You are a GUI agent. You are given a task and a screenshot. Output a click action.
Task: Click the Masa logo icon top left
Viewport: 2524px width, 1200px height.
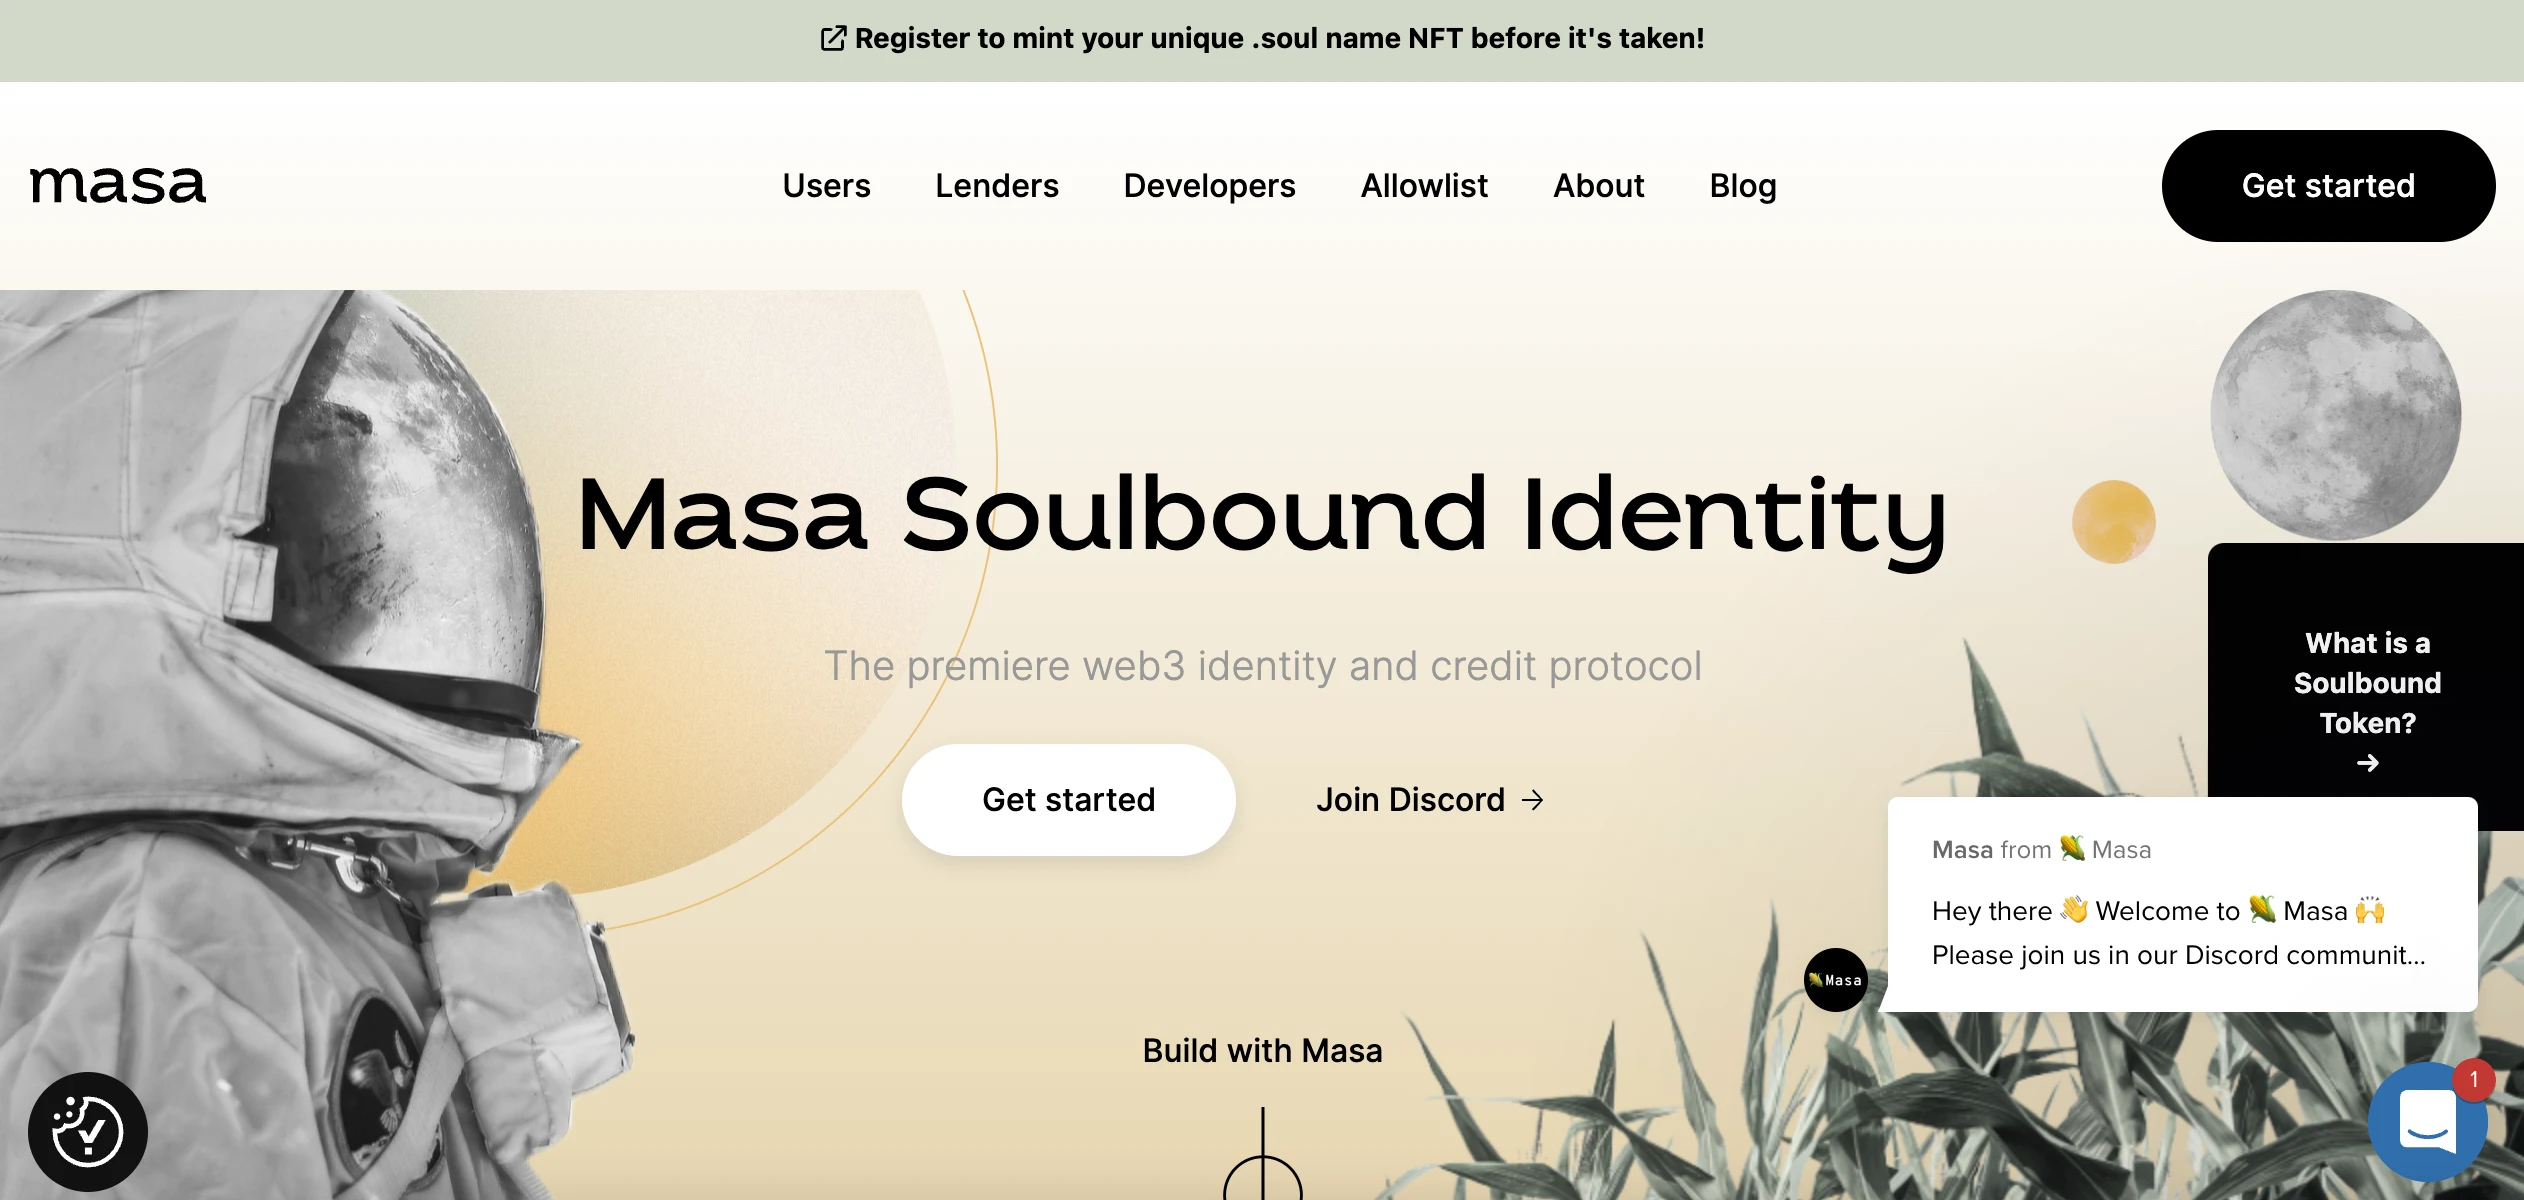pyautogui.click(x=121, y=184)
